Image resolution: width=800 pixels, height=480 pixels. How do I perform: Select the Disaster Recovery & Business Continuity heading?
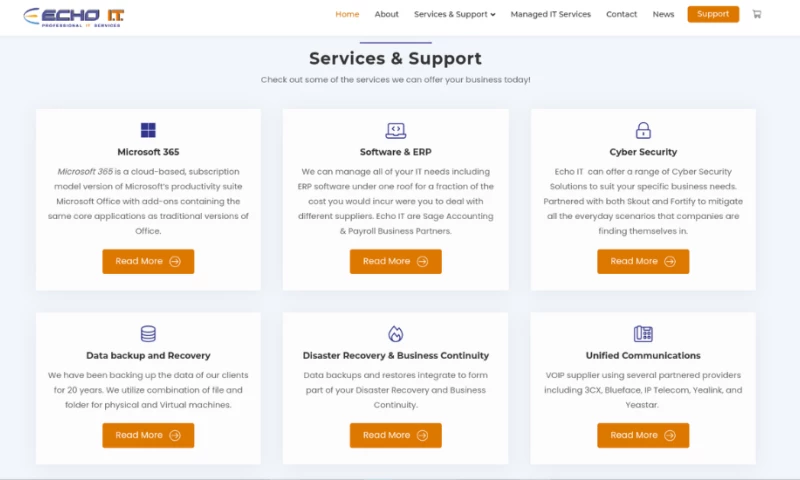pyautogui.click(x=395, y=355)
